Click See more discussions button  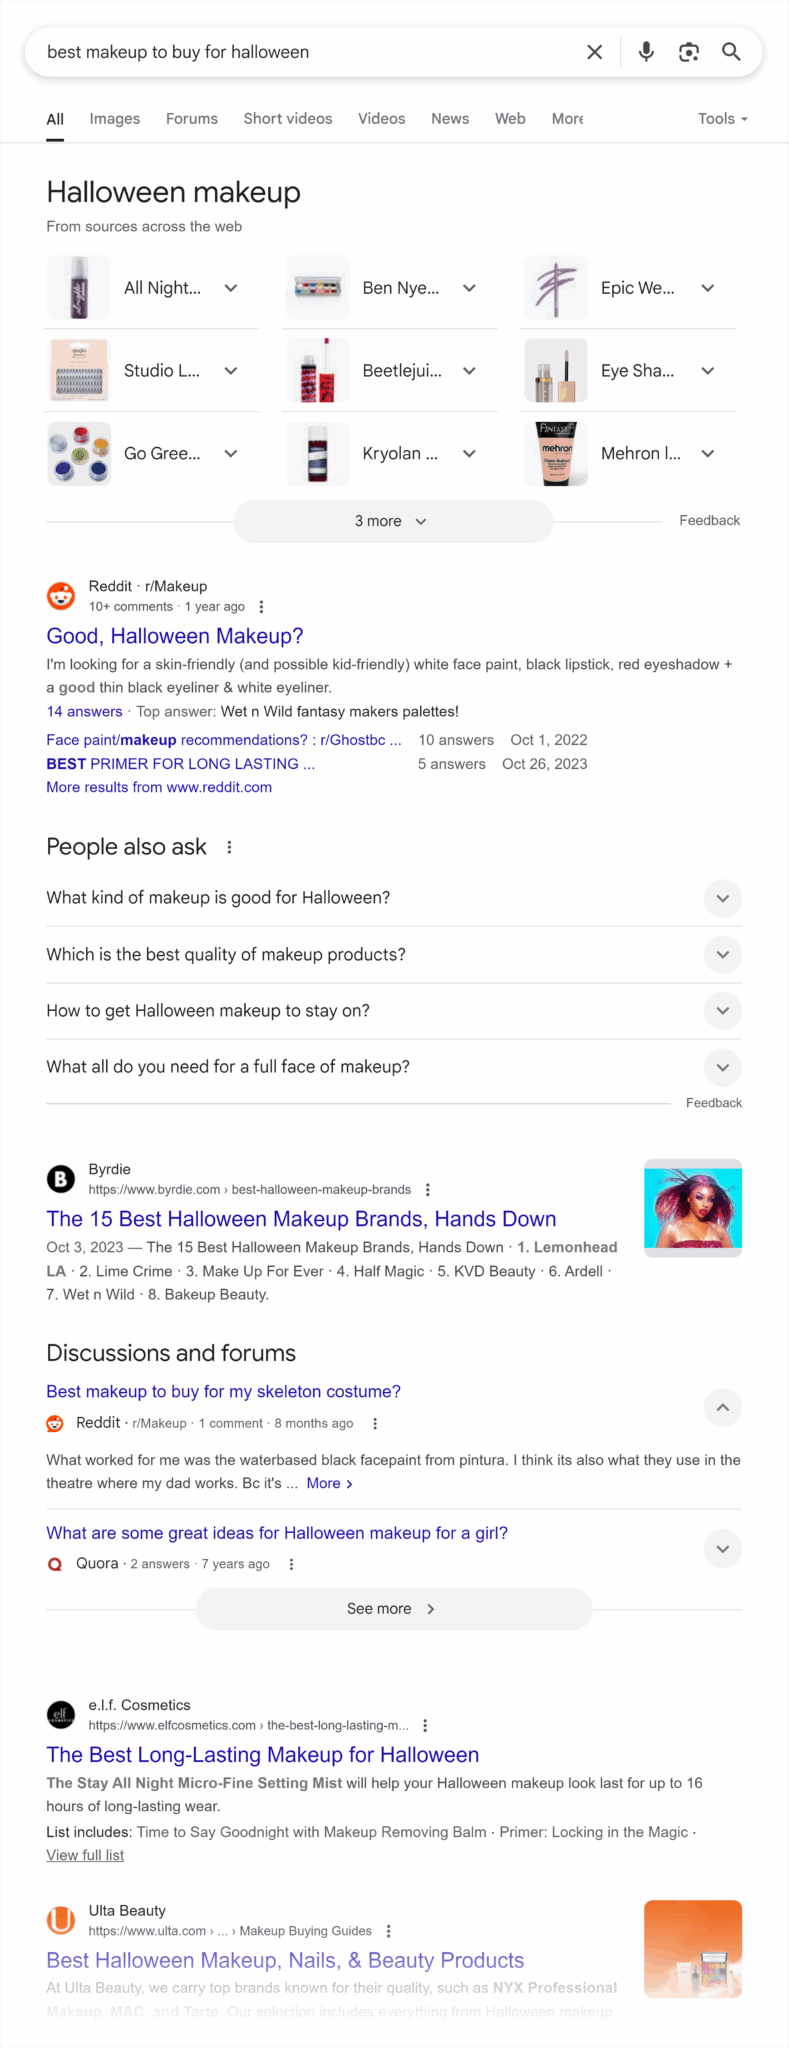click(x=393, y=1609)
